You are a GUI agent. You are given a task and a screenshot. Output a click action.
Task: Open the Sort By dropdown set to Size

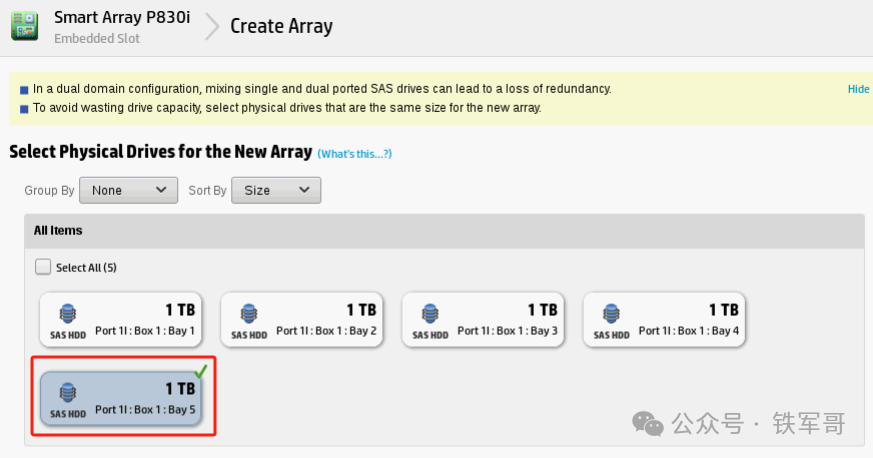coord(276,190)
